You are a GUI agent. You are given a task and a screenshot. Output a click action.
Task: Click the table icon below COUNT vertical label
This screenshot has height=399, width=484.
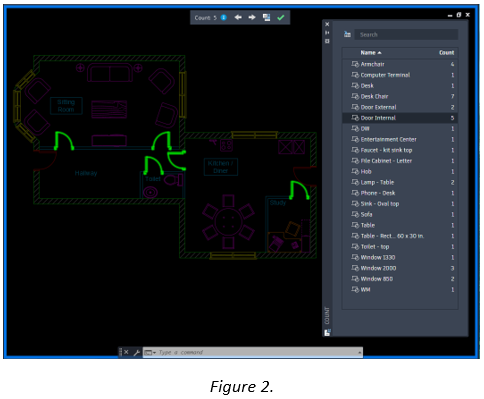(327, 332)
